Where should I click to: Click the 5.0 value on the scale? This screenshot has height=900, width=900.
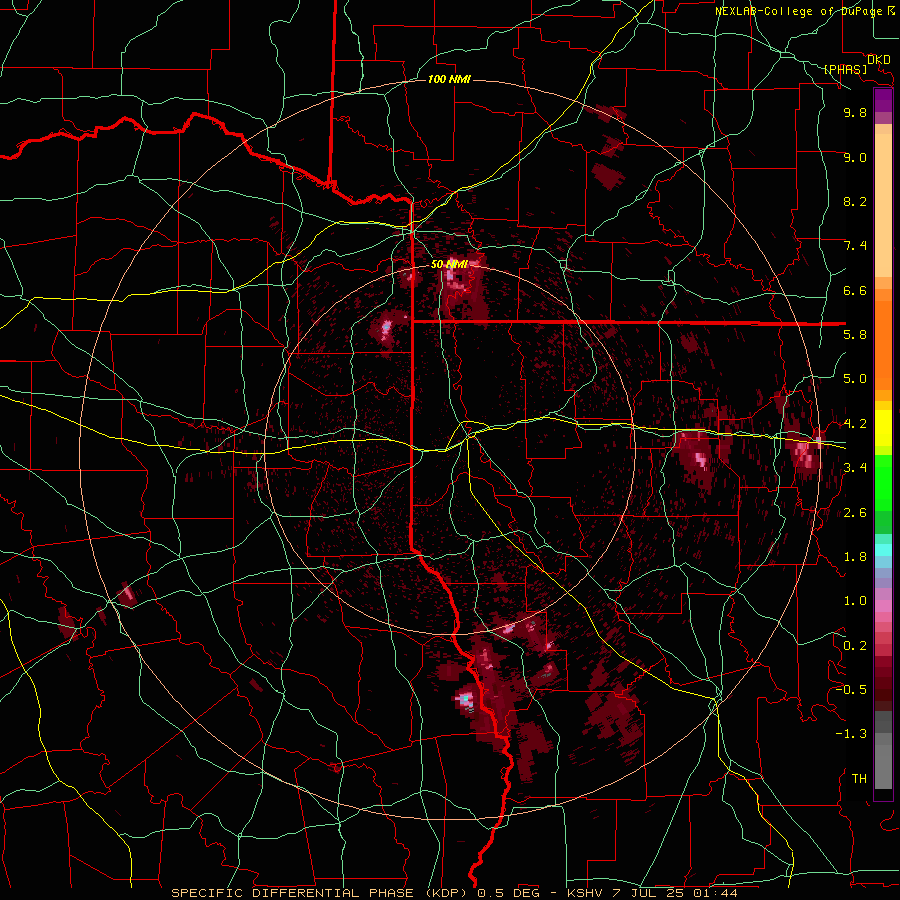click(x=855, y=379)
